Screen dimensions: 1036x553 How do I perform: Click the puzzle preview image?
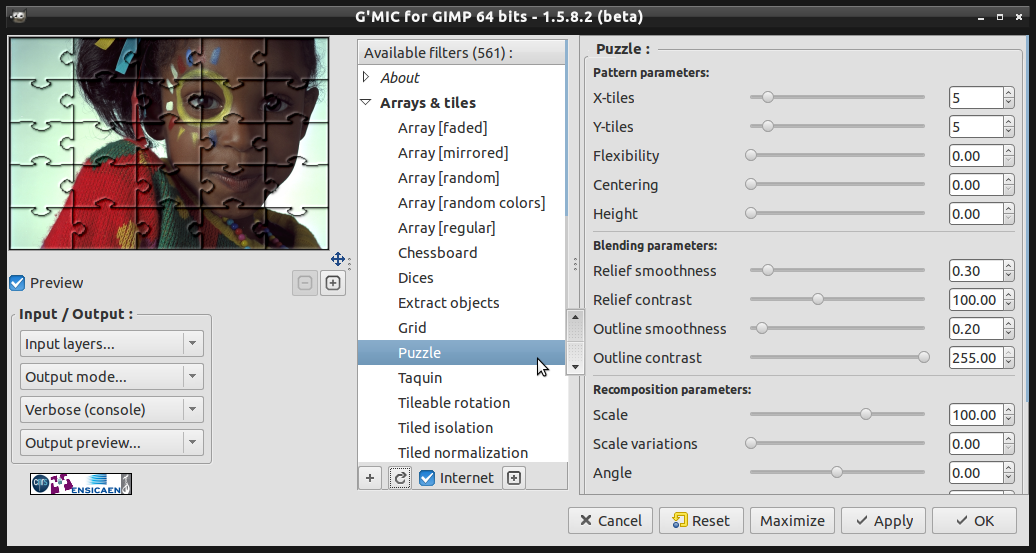[168, 143]
